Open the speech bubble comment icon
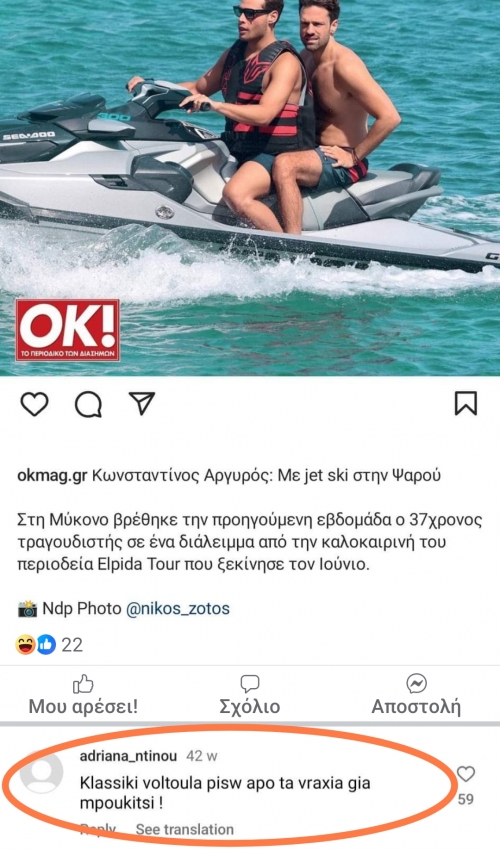 point(88,404)
